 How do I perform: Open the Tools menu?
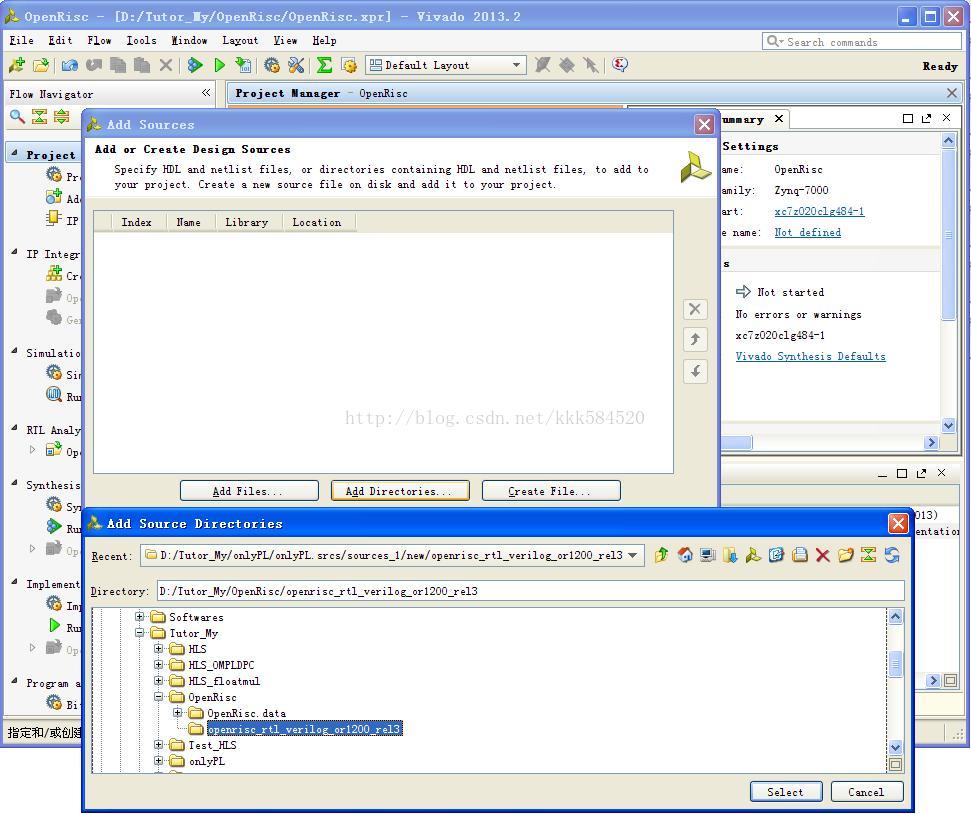[141, 40]
